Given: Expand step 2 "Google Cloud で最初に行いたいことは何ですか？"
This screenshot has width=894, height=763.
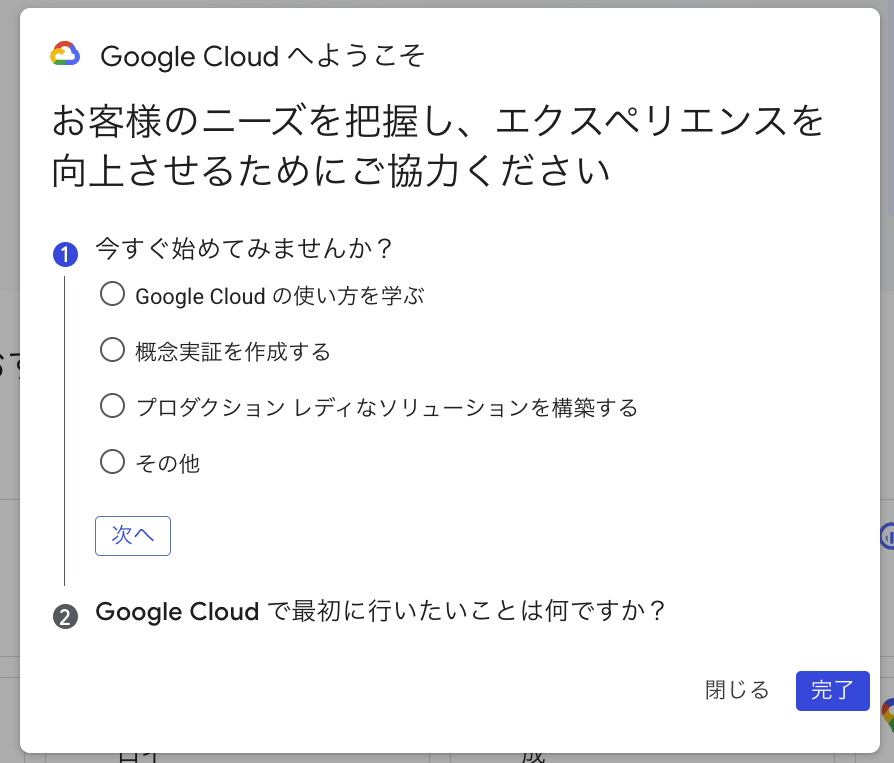Looking at the screenshot, I should pyautogui.click(x=380, y=611).
